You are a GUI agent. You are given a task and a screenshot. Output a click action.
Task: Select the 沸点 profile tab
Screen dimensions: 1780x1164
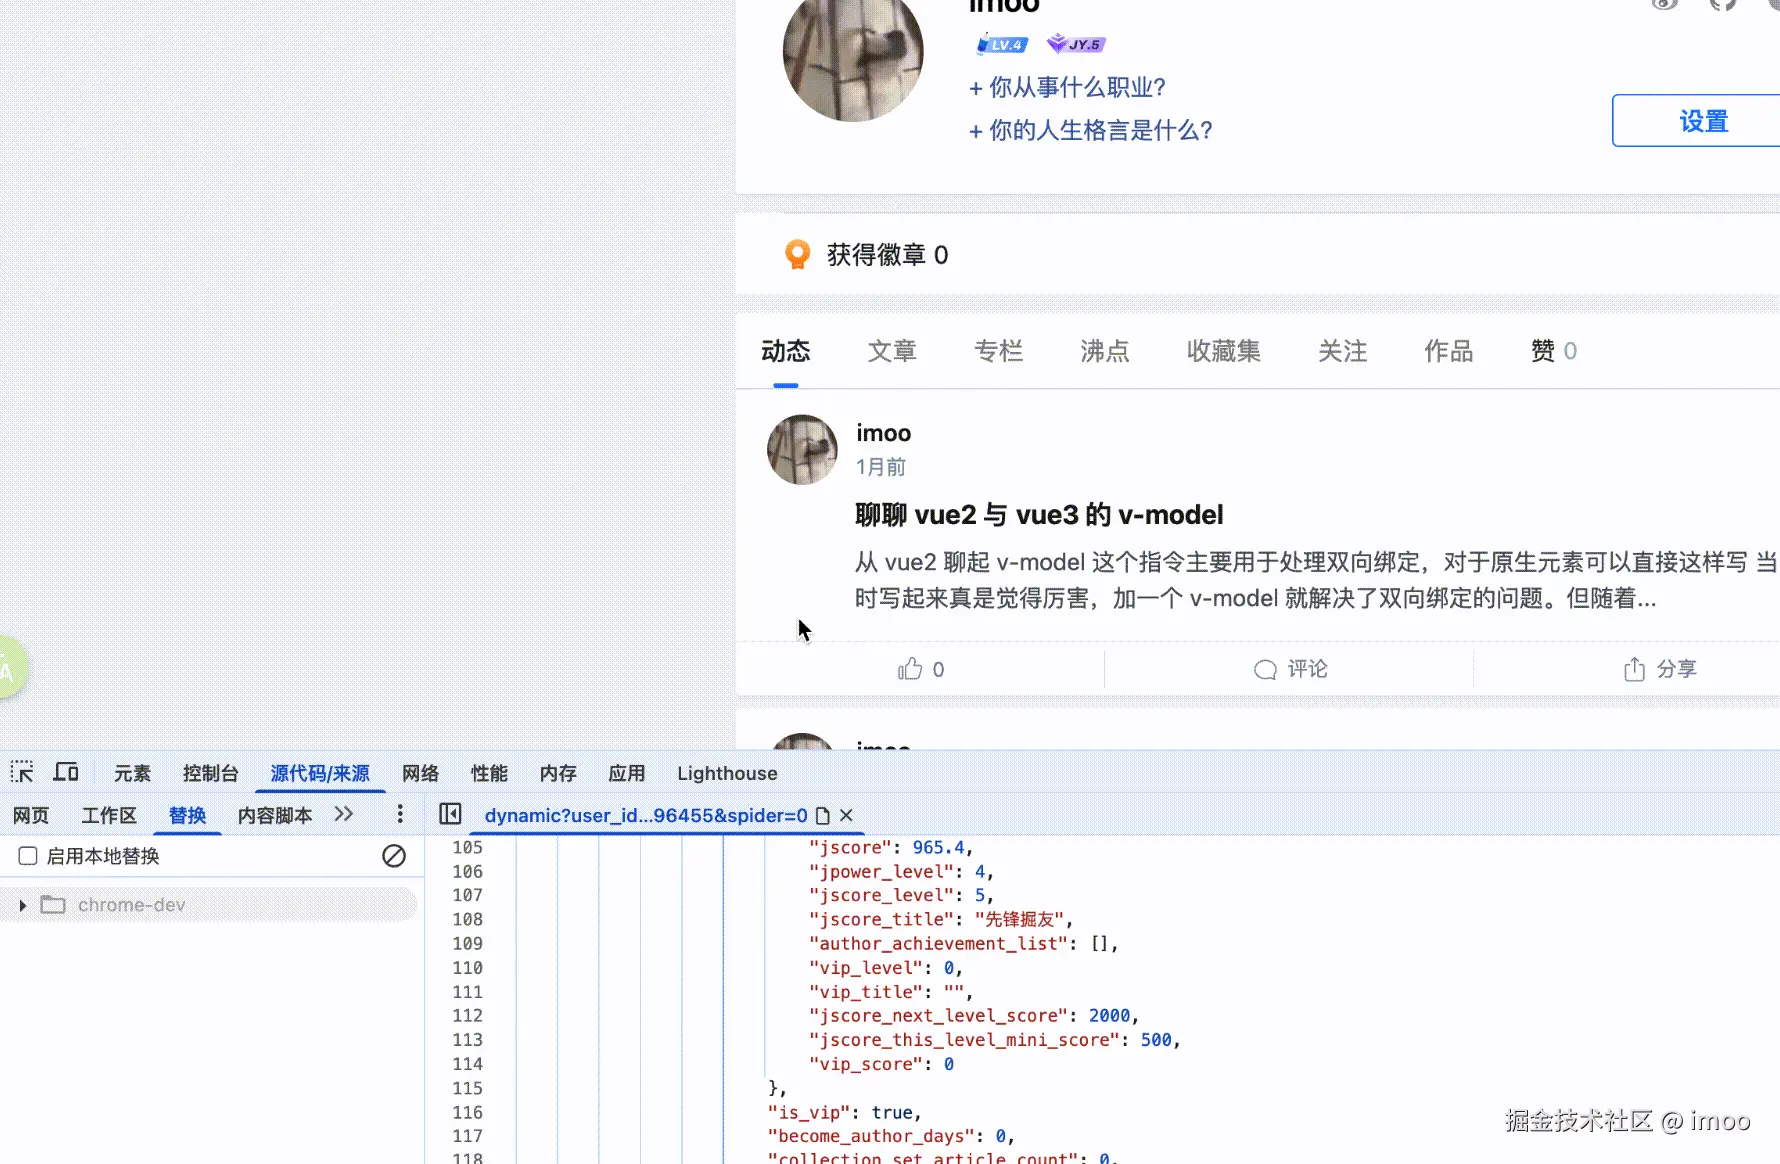coord(1104,351)
